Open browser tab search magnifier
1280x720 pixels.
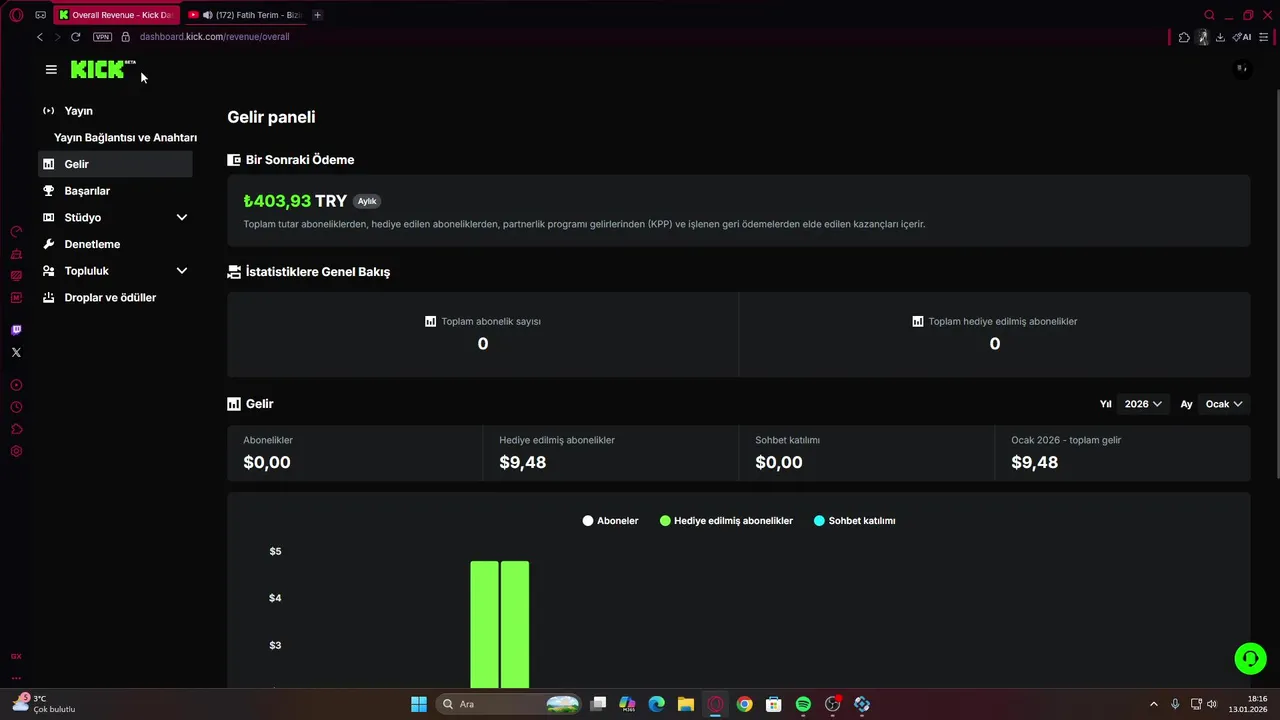[x=1209, y=15]
